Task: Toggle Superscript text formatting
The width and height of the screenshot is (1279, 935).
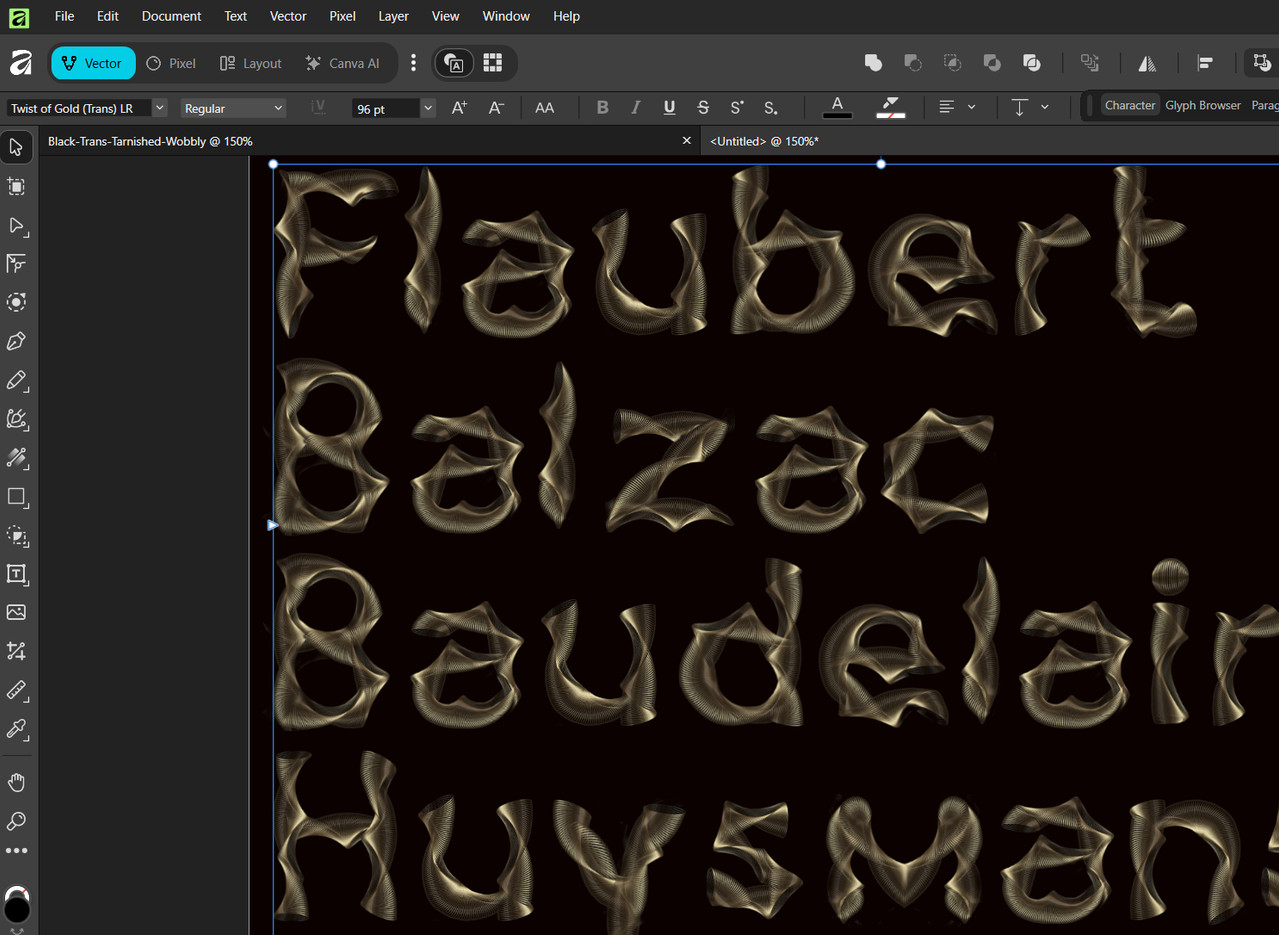Action: pyautogui.click(x=737, y=108)
